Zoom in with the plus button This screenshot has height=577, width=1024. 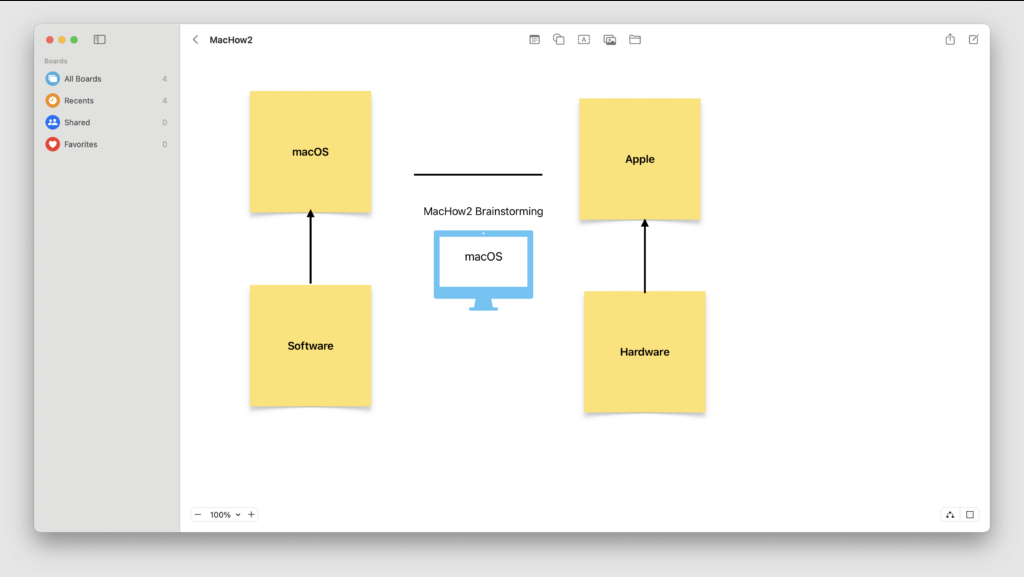[x=251, y=515]
